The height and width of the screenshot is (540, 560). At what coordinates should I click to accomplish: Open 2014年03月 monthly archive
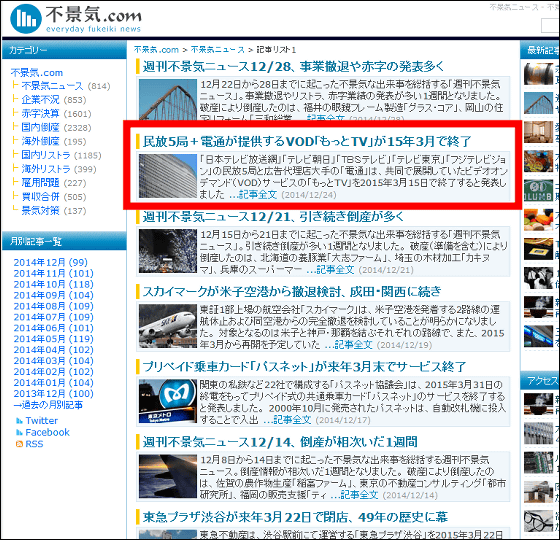click(x=54, y=361)
